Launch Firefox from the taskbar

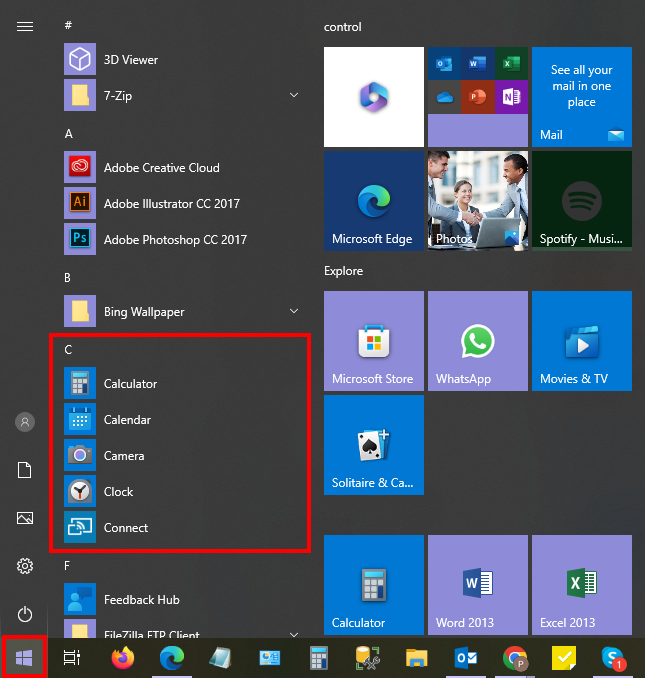point(123,658)
